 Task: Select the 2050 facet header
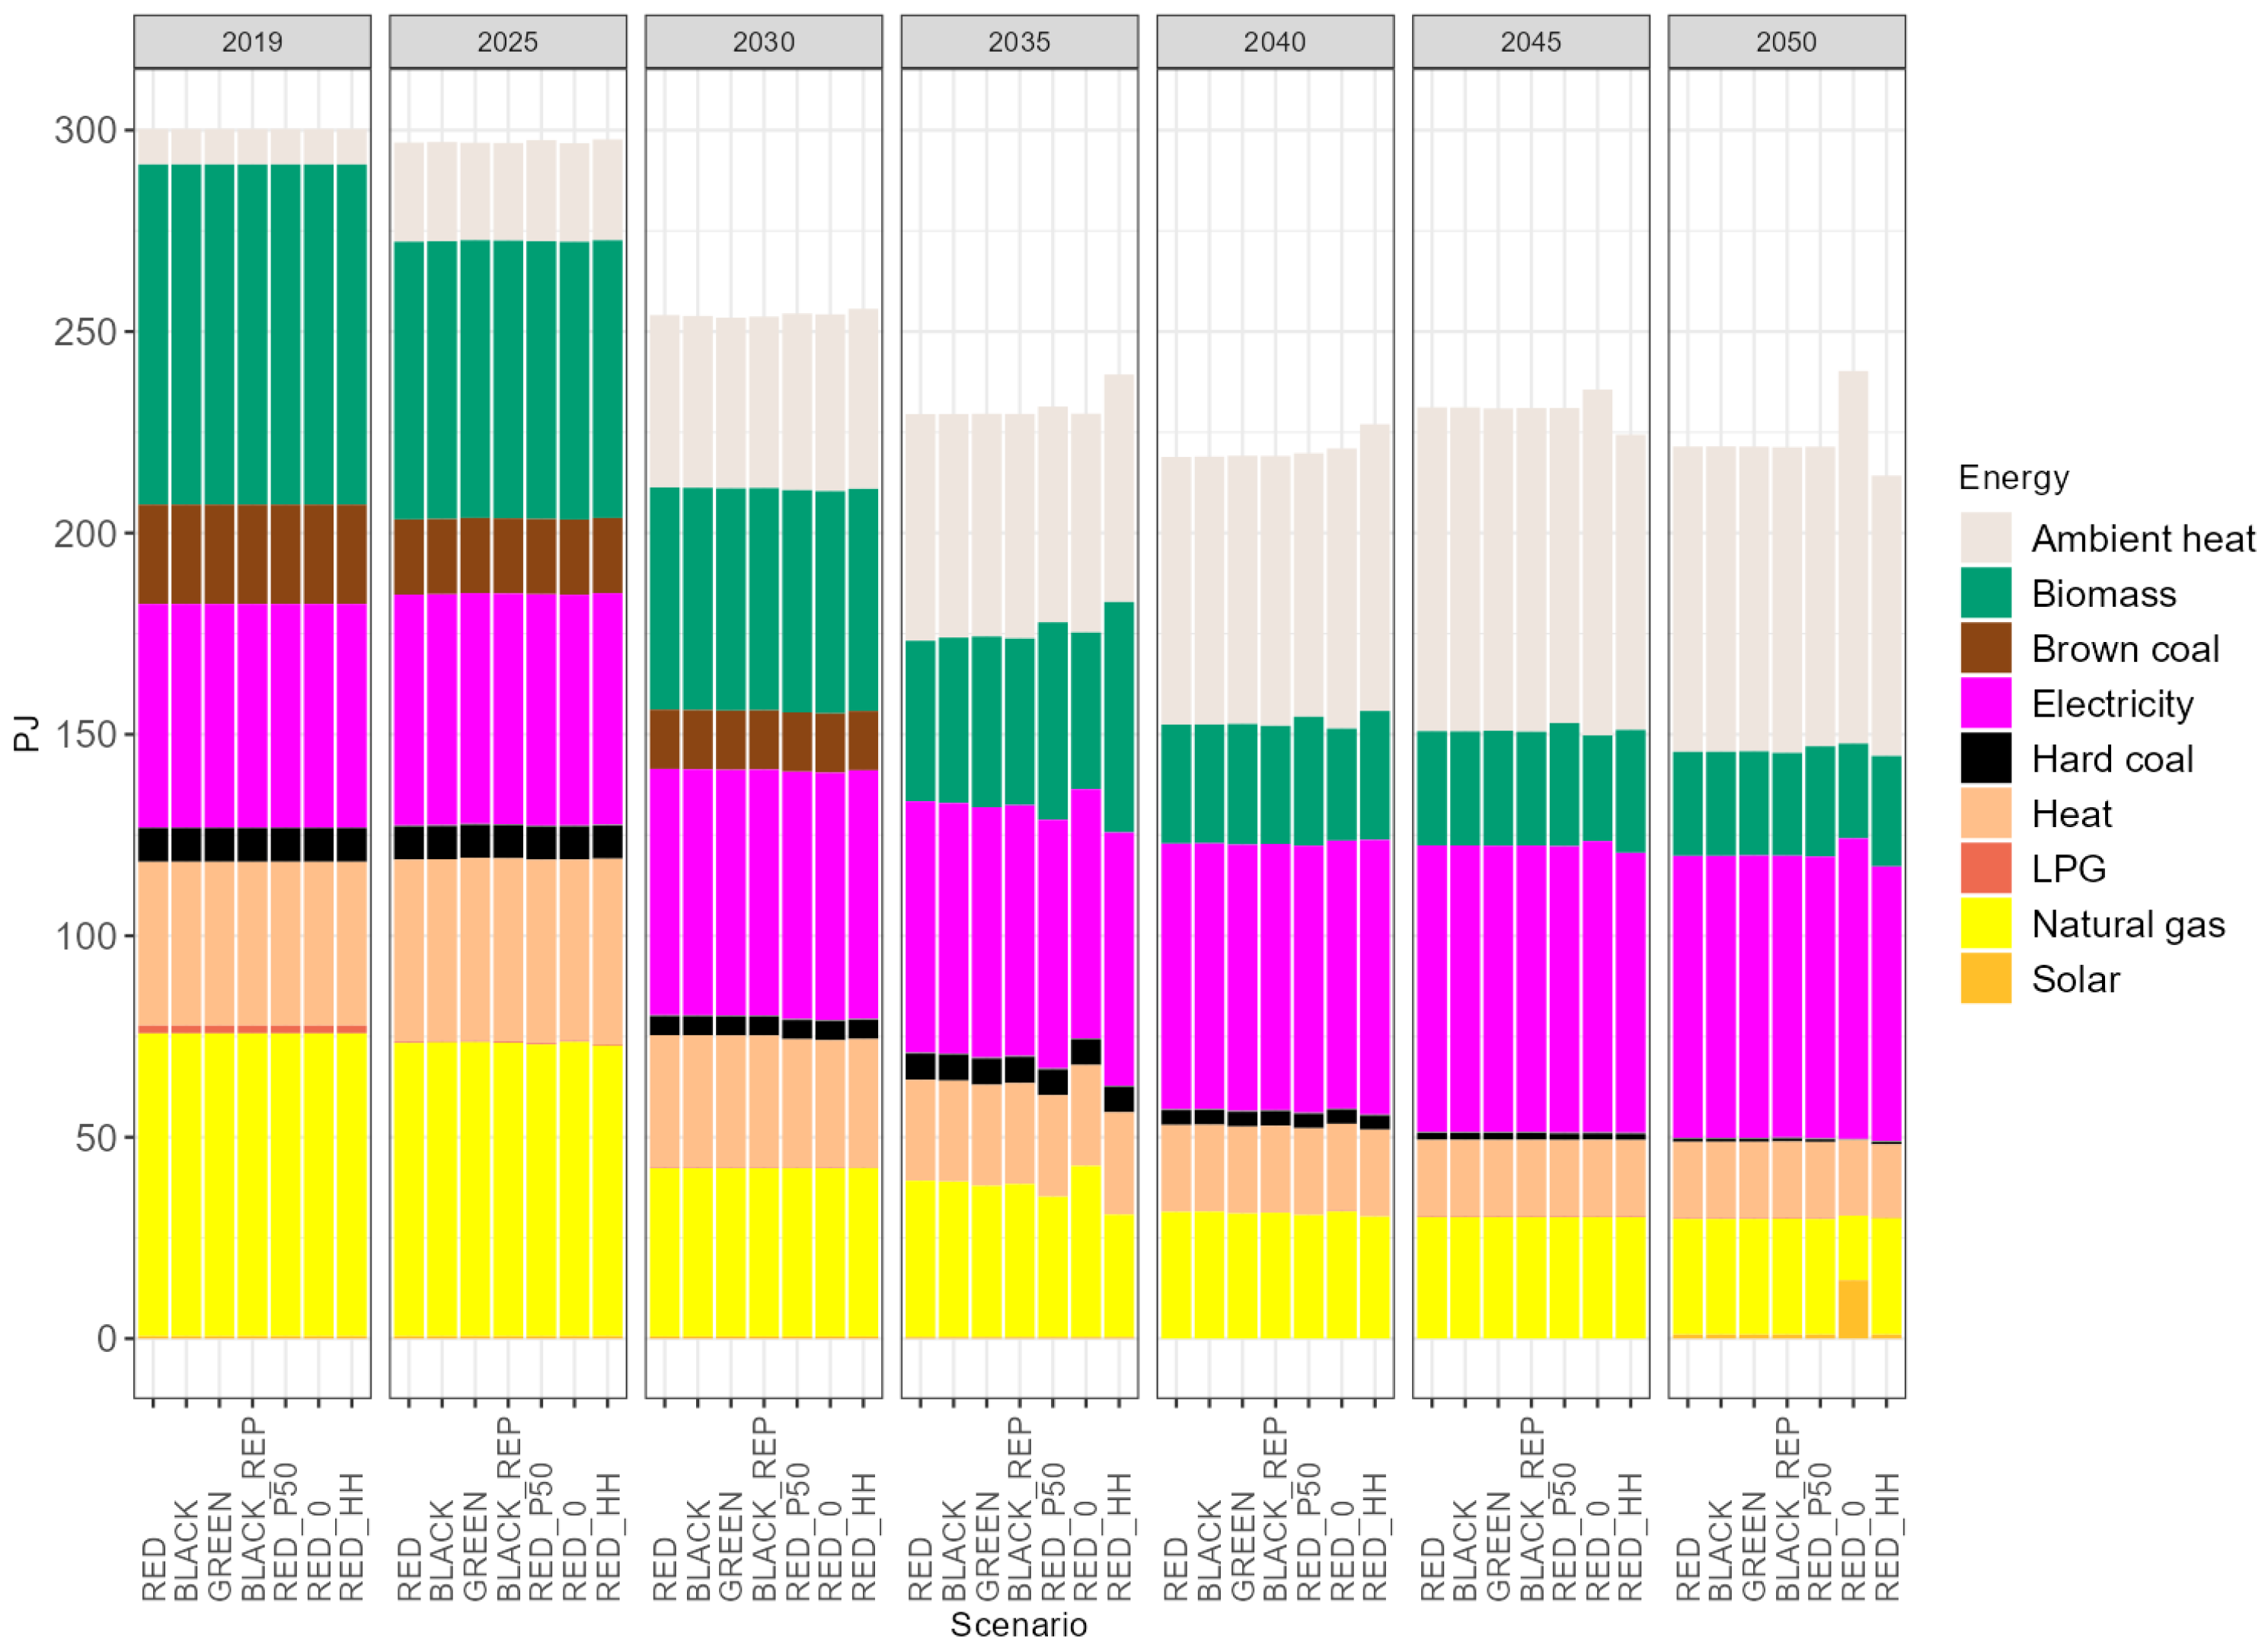[x=1786, y=42]
